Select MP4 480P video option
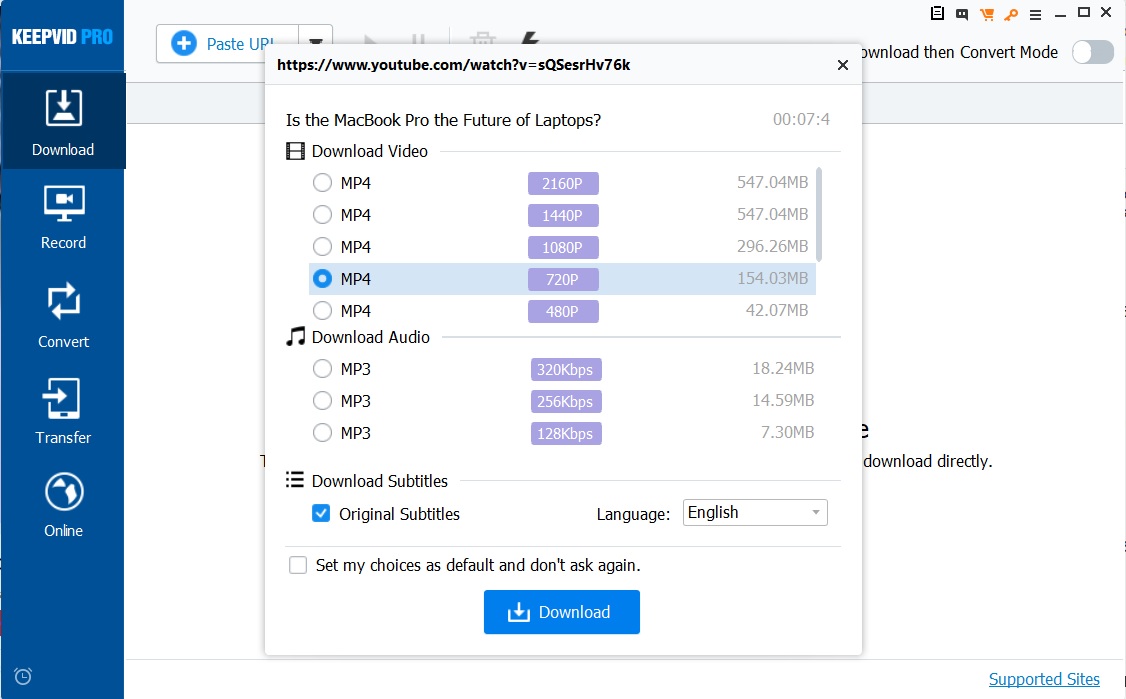The height and width of the screenshot is (699, 1126). pos(322,310)
